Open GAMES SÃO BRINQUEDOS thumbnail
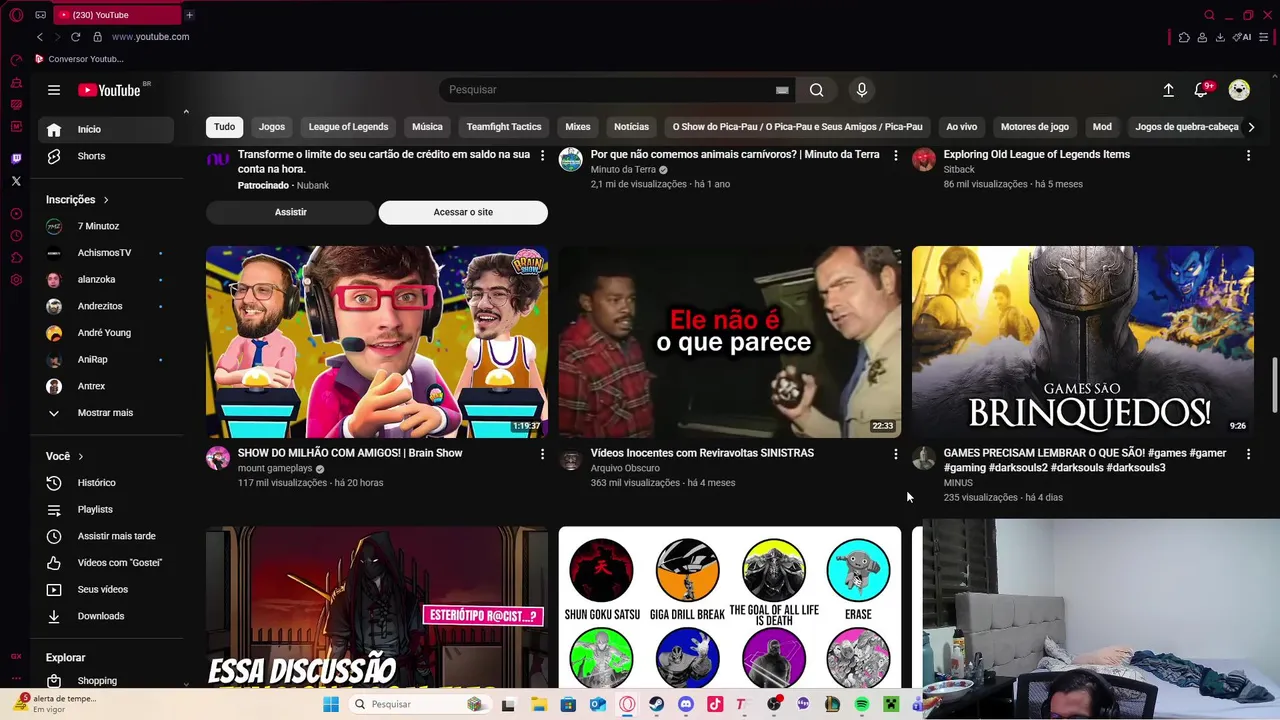 point(1083,342)
